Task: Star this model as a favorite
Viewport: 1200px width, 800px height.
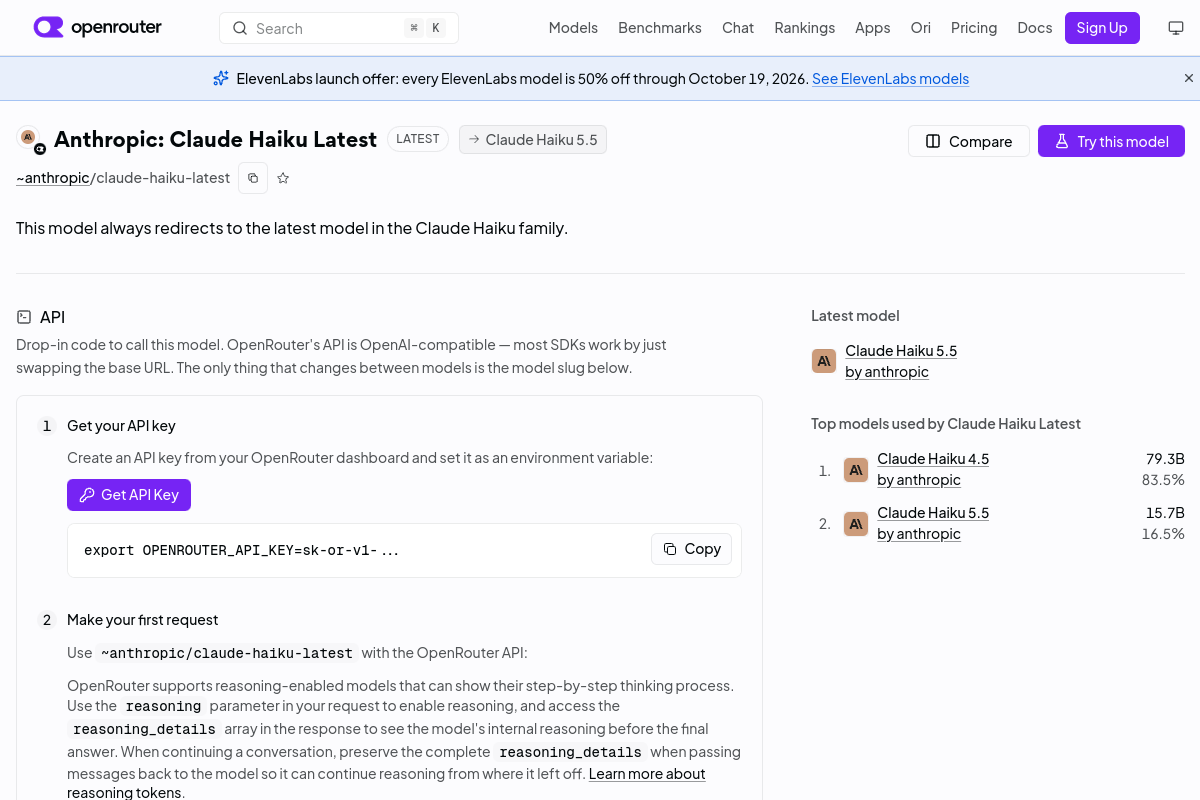Action: point(283,178)
